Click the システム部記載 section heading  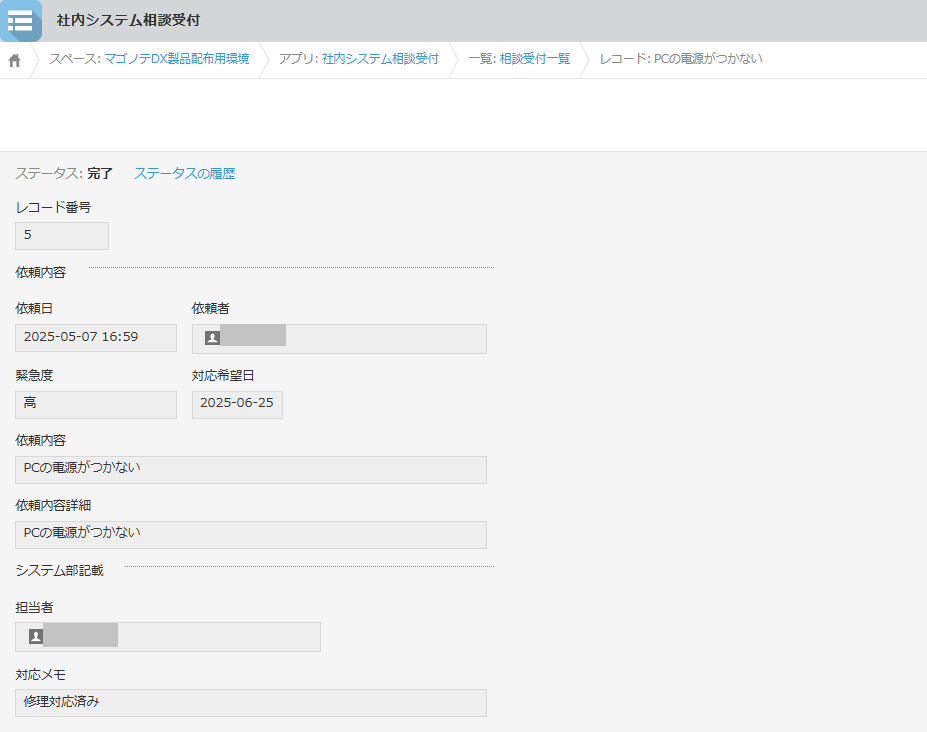tap(60, 570)
